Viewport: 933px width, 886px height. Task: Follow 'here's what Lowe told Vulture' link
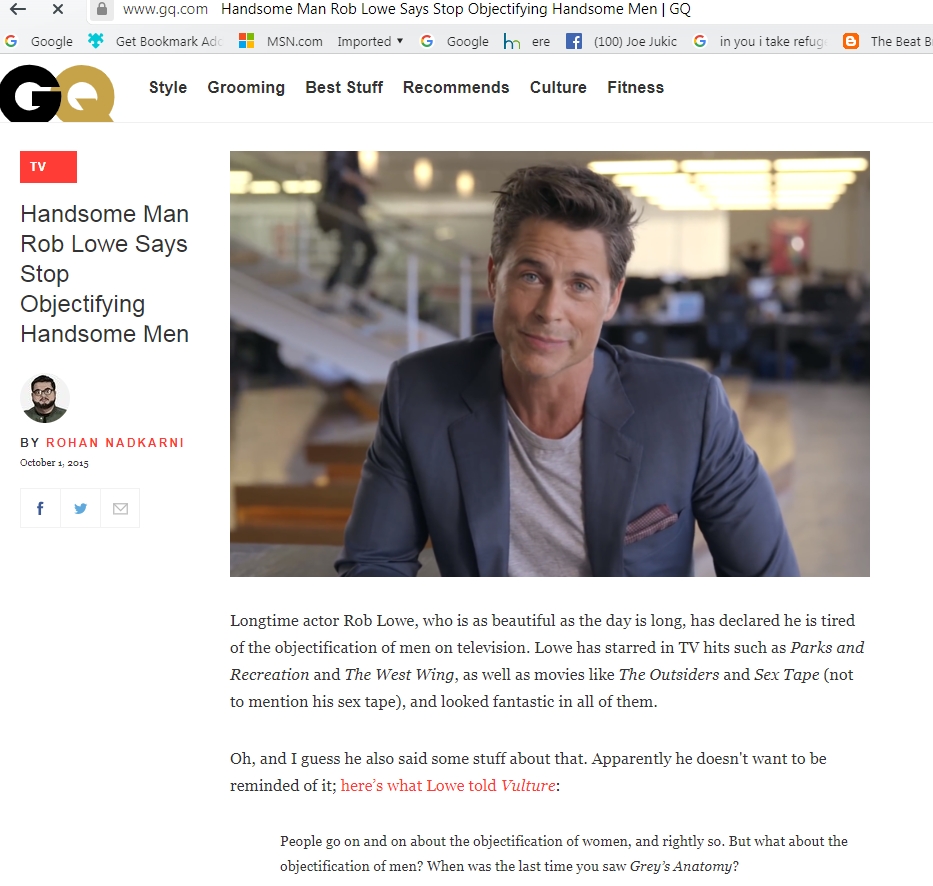(448, 786)
